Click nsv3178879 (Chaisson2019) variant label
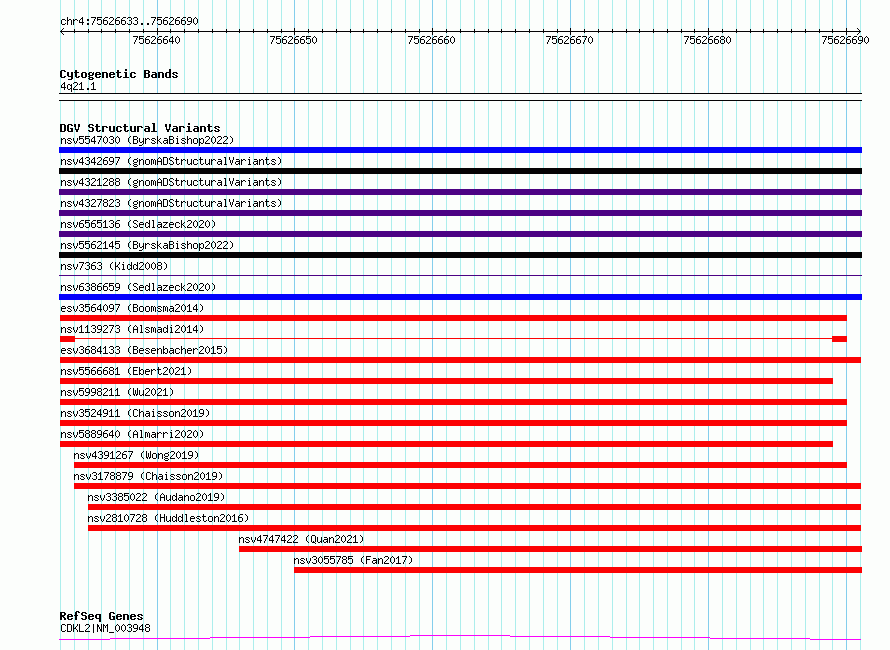Image resolution: width=890 pixels, height=650 pixels. tap(148, 476)
